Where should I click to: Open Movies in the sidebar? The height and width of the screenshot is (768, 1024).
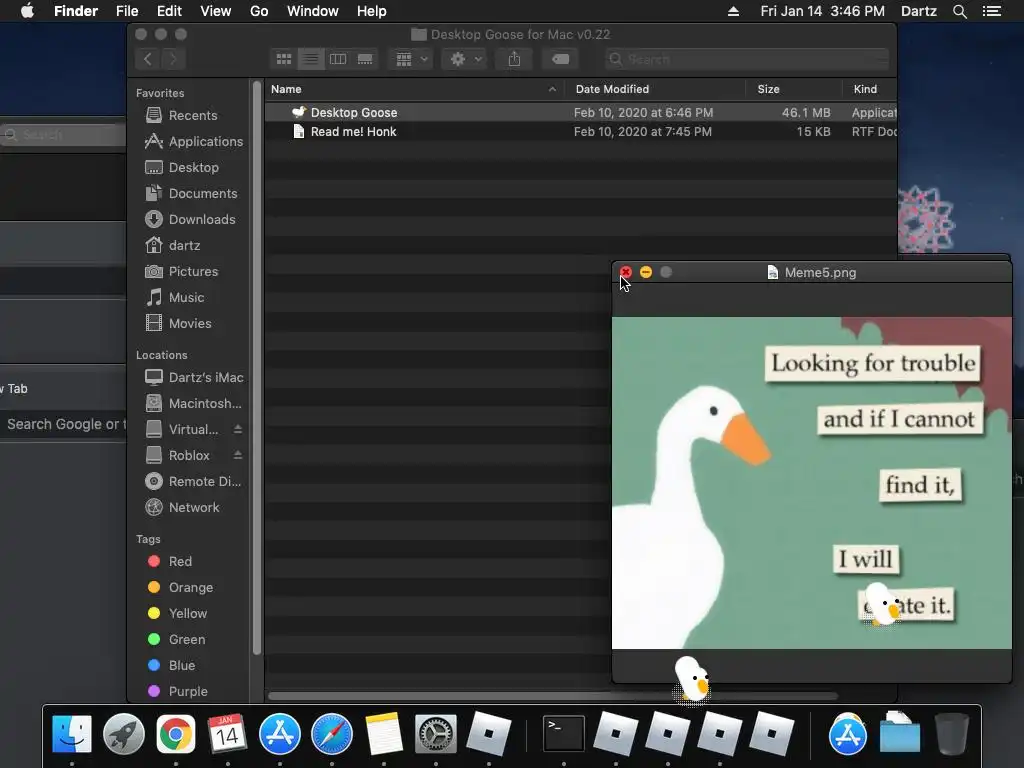coord(178,323)
